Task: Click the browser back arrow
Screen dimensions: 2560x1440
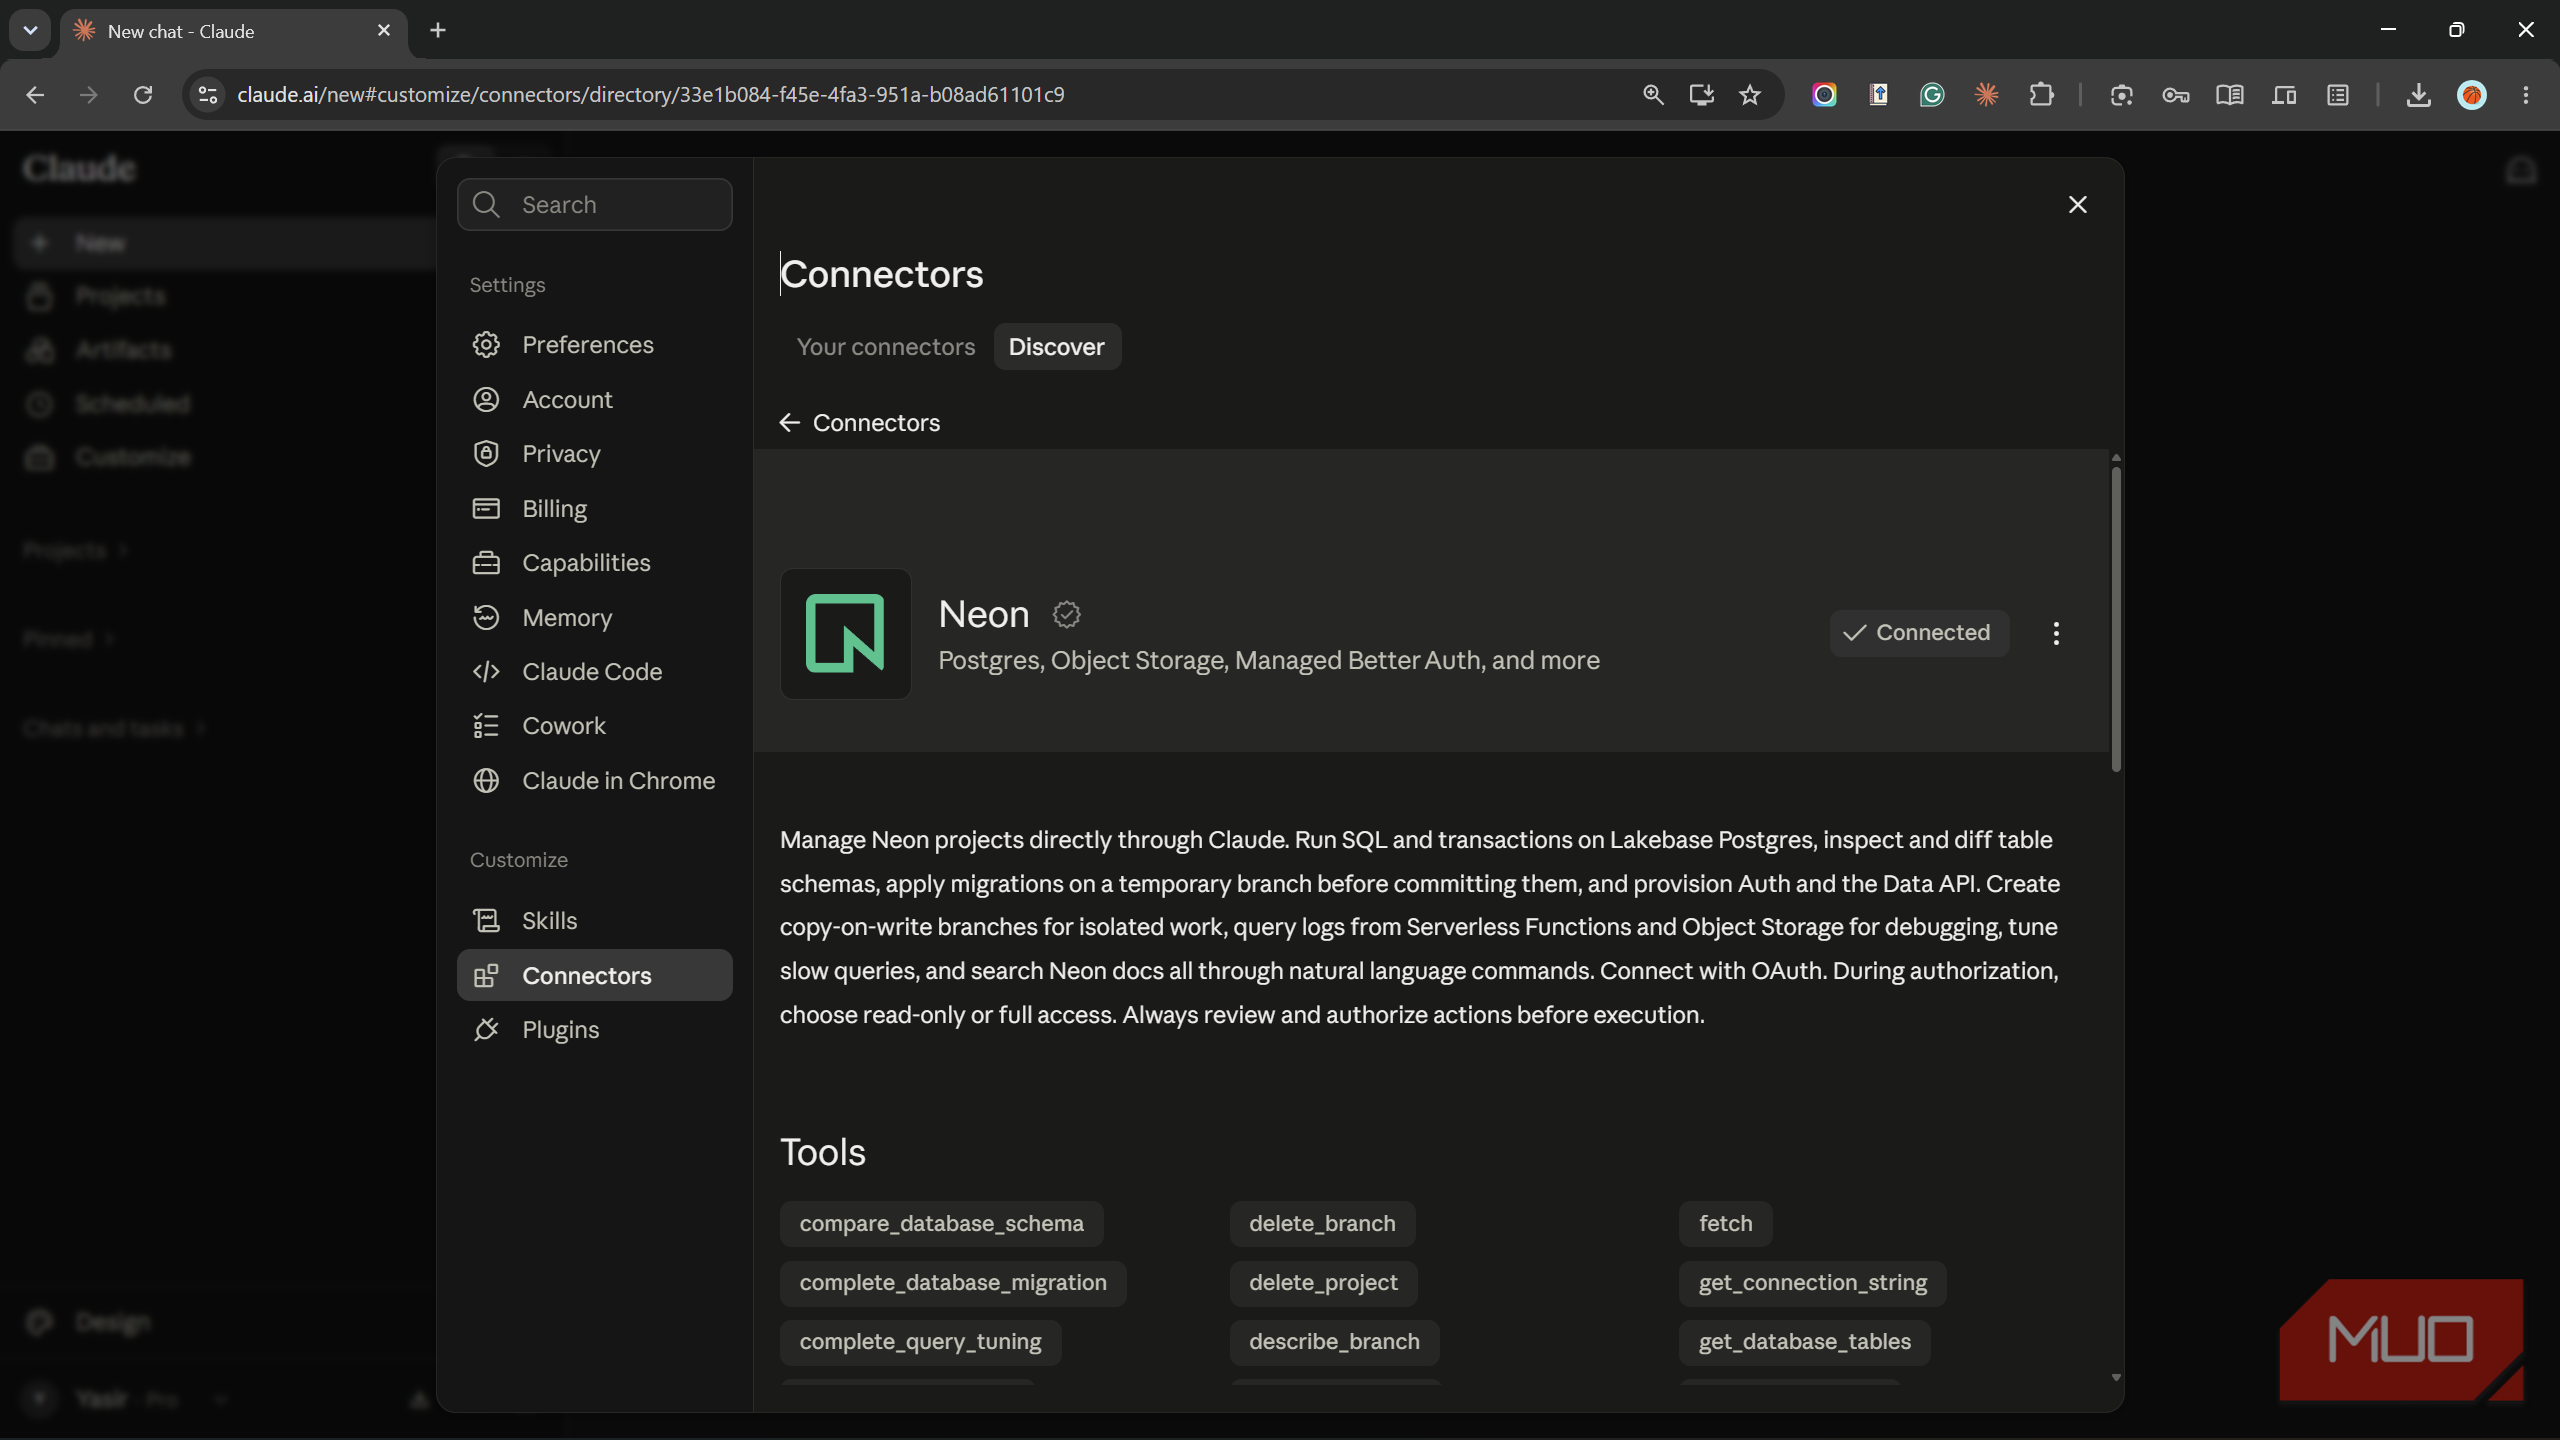Action: 35,94
